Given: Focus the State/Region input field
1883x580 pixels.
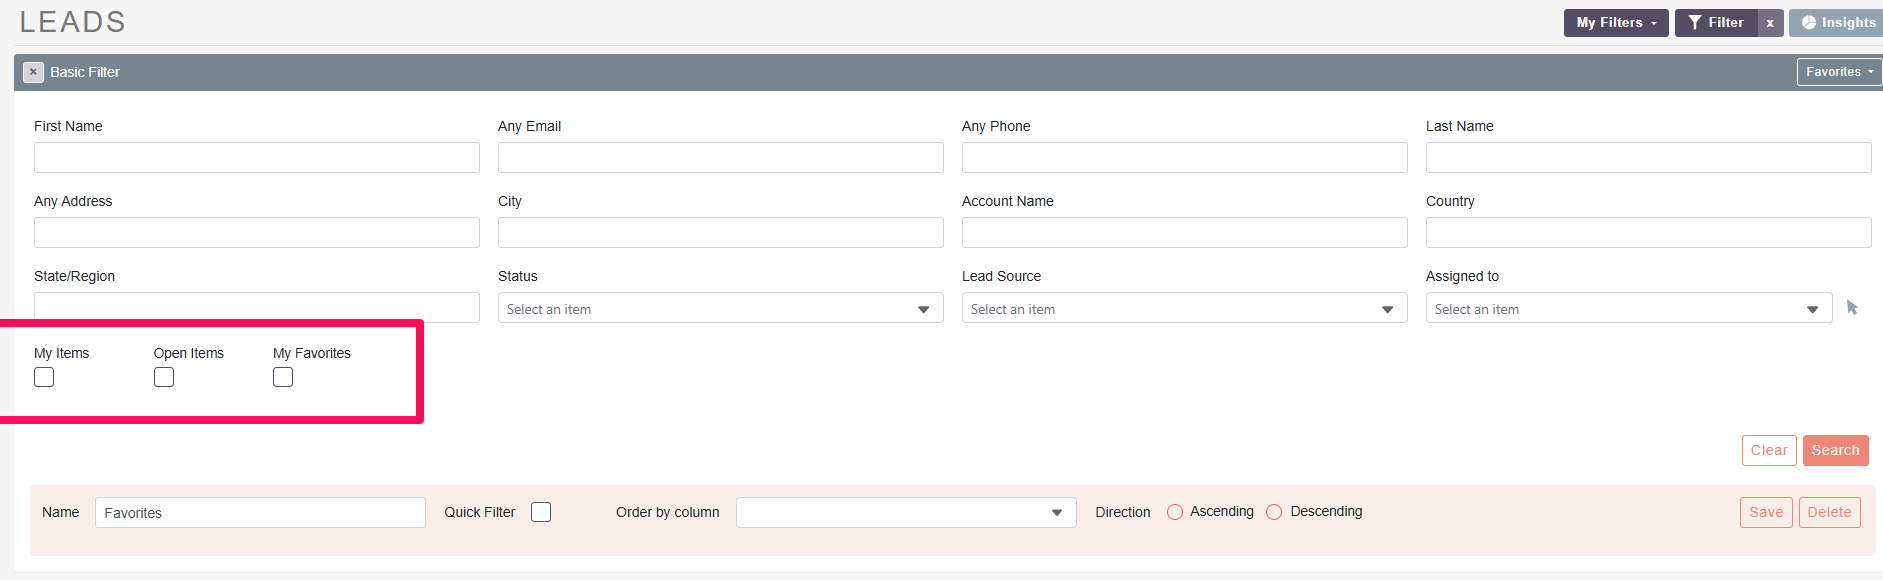Looking at the screenshot, I should click(x=257, y=306).
